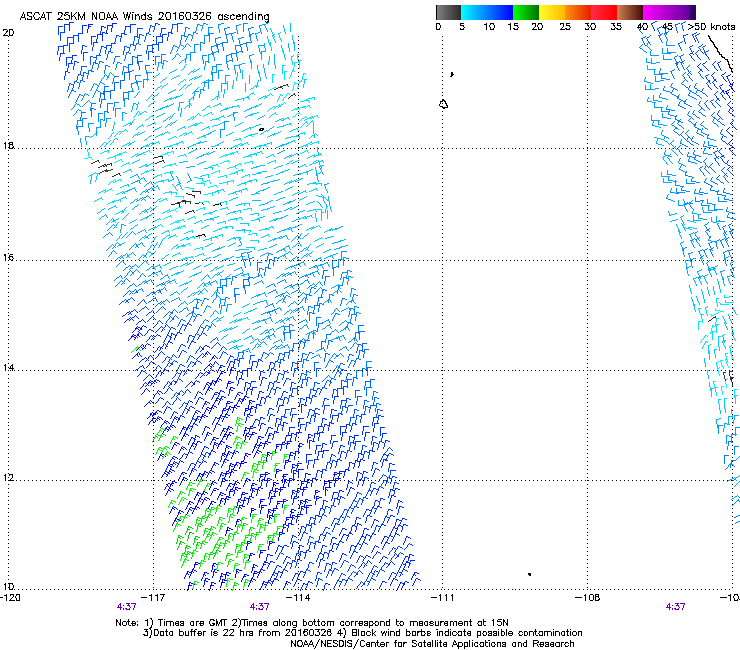Click the red 30-35 knots legend swatch
The height and width of the screenshot is (650, 740).
(x=604, y=12)
